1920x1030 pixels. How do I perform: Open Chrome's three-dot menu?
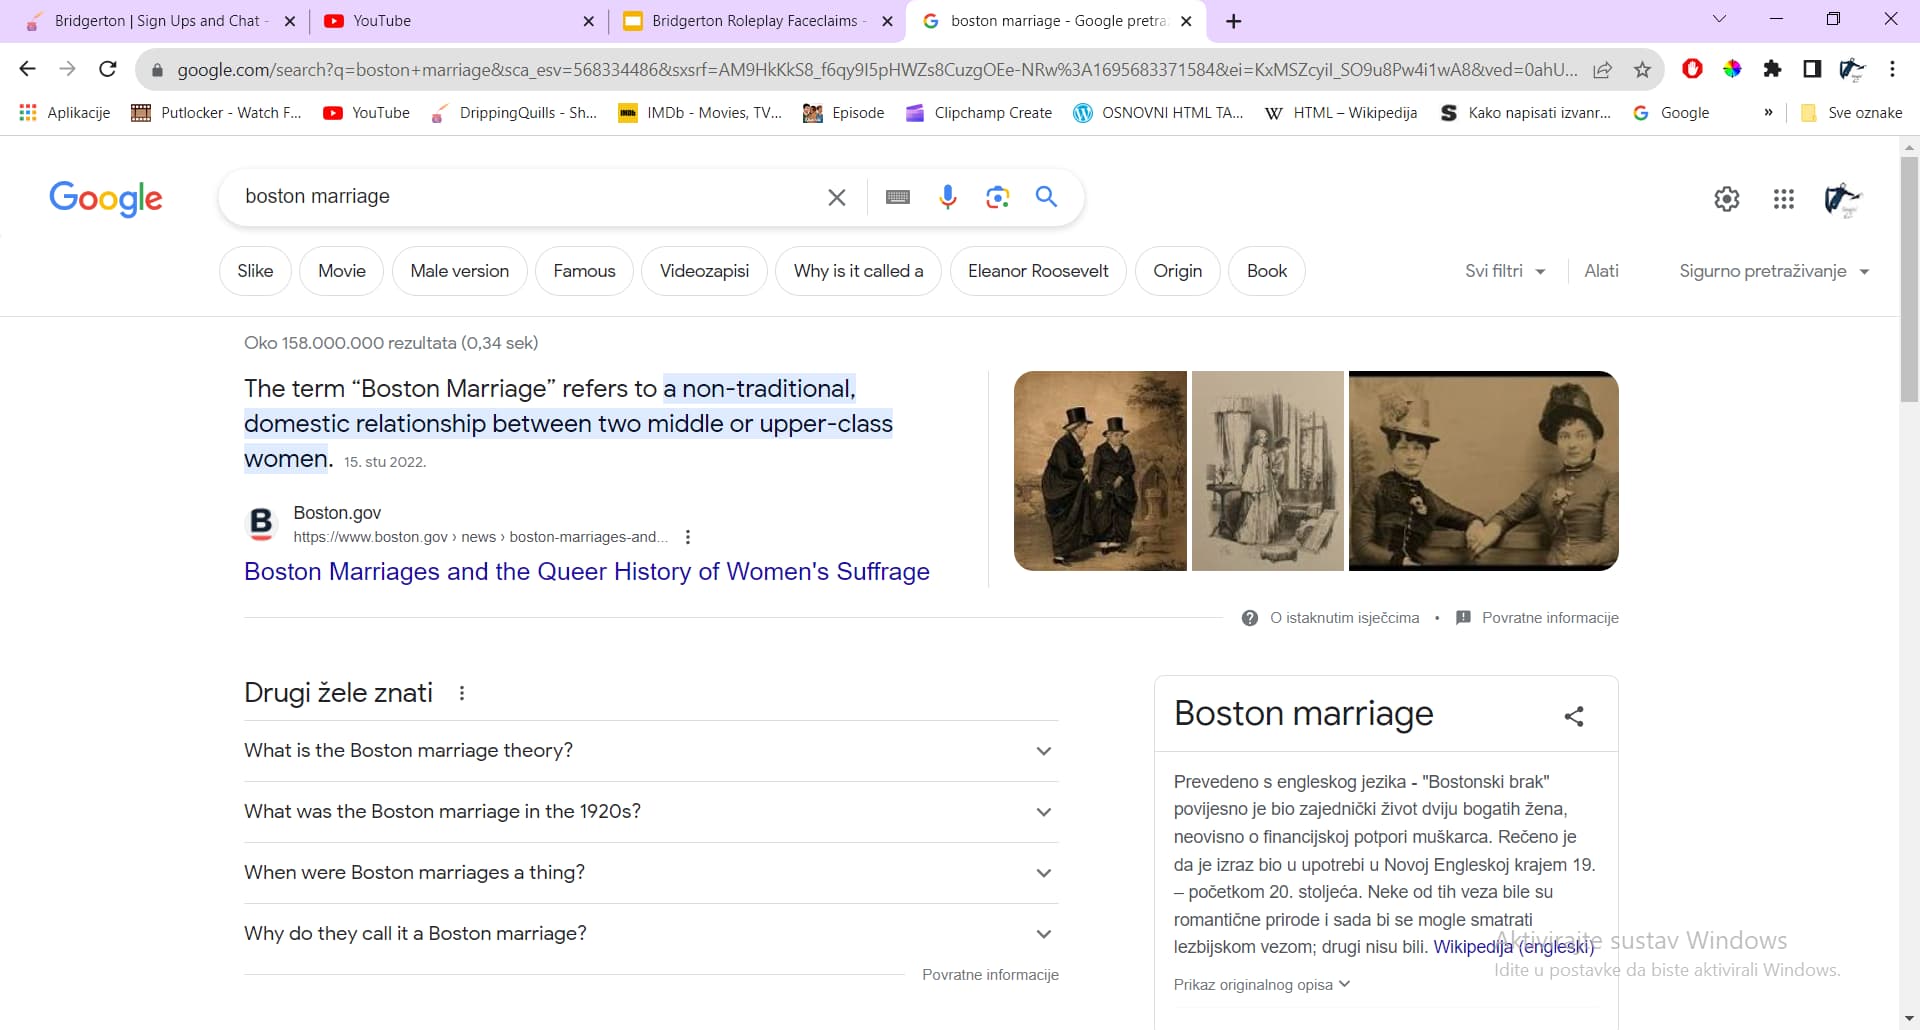click(1892, 69)
